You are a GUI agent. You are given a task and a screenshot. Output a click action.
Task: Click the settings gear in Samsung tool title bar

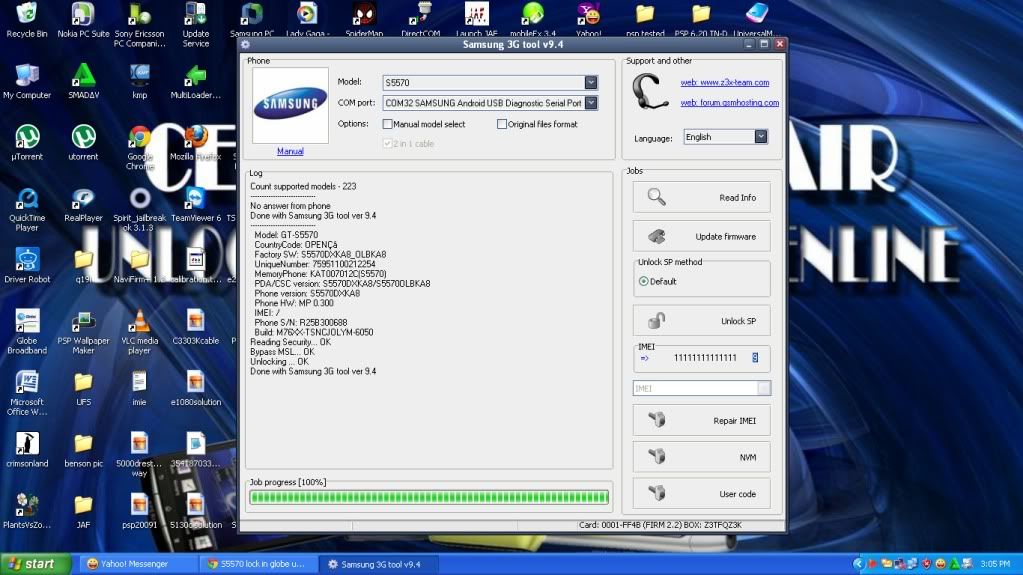click(x=245, y=44)
